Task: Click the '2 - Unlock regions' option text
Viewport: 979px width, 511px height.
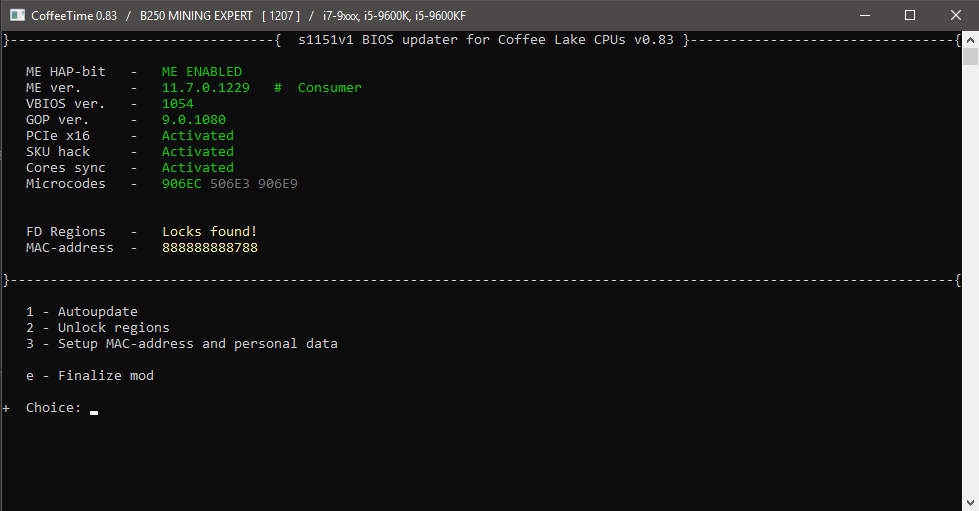Action: tap(97, 327)
